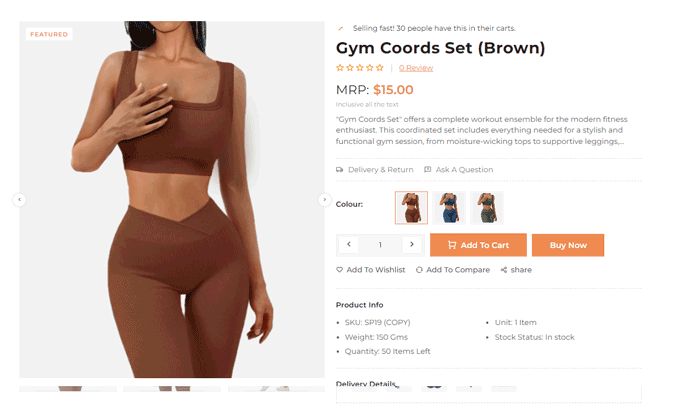Click the first thumbnail below main image

[68, 388]
